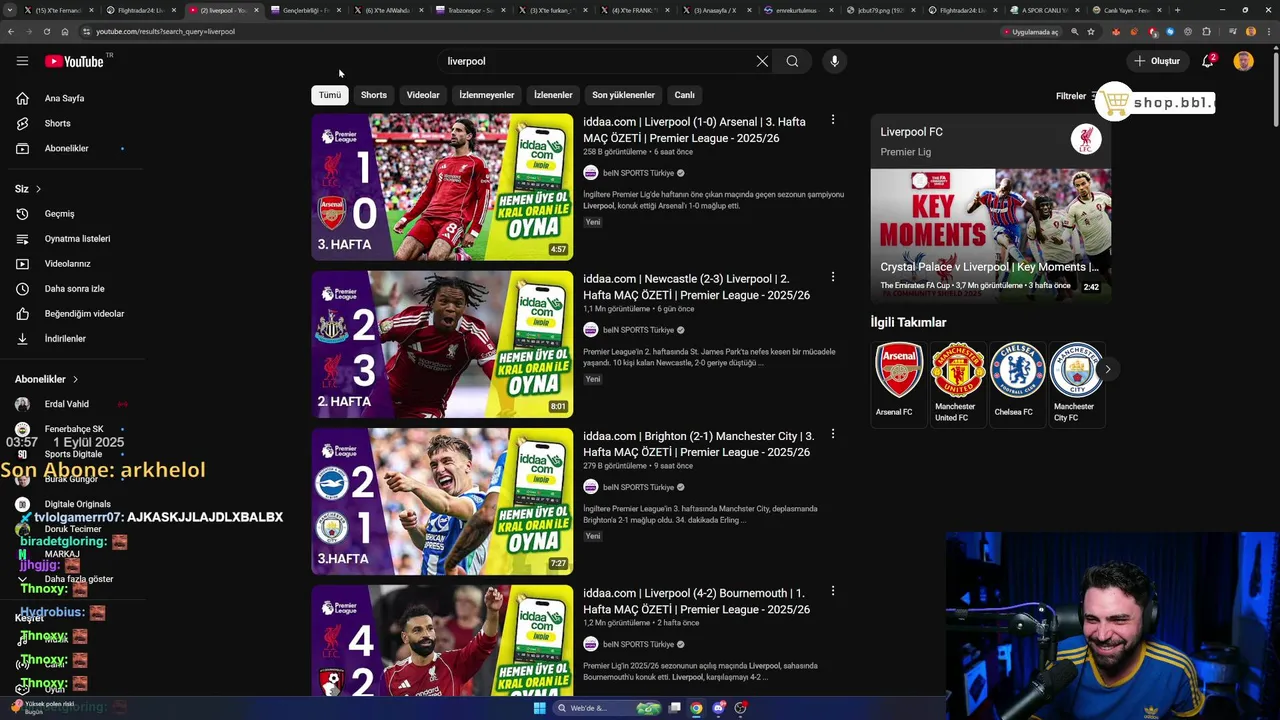
Task: Expand the Abonelikler subscriptions heading
Action: tap(46, 379)
